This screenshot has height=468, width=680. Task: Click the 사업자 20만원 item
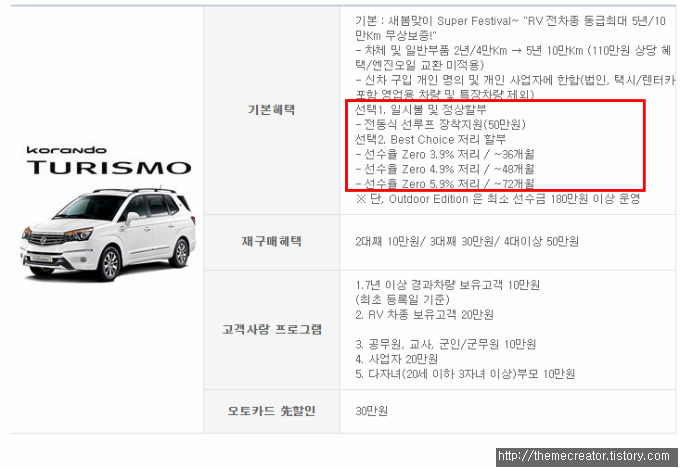pyautogui.click(x=396, y=359)
